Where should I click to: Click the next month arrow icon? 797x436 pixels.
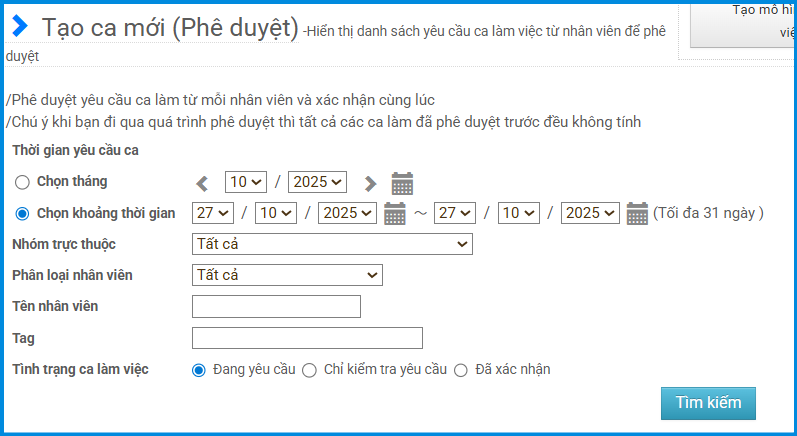pyautogui.click(x=370, y=183)
